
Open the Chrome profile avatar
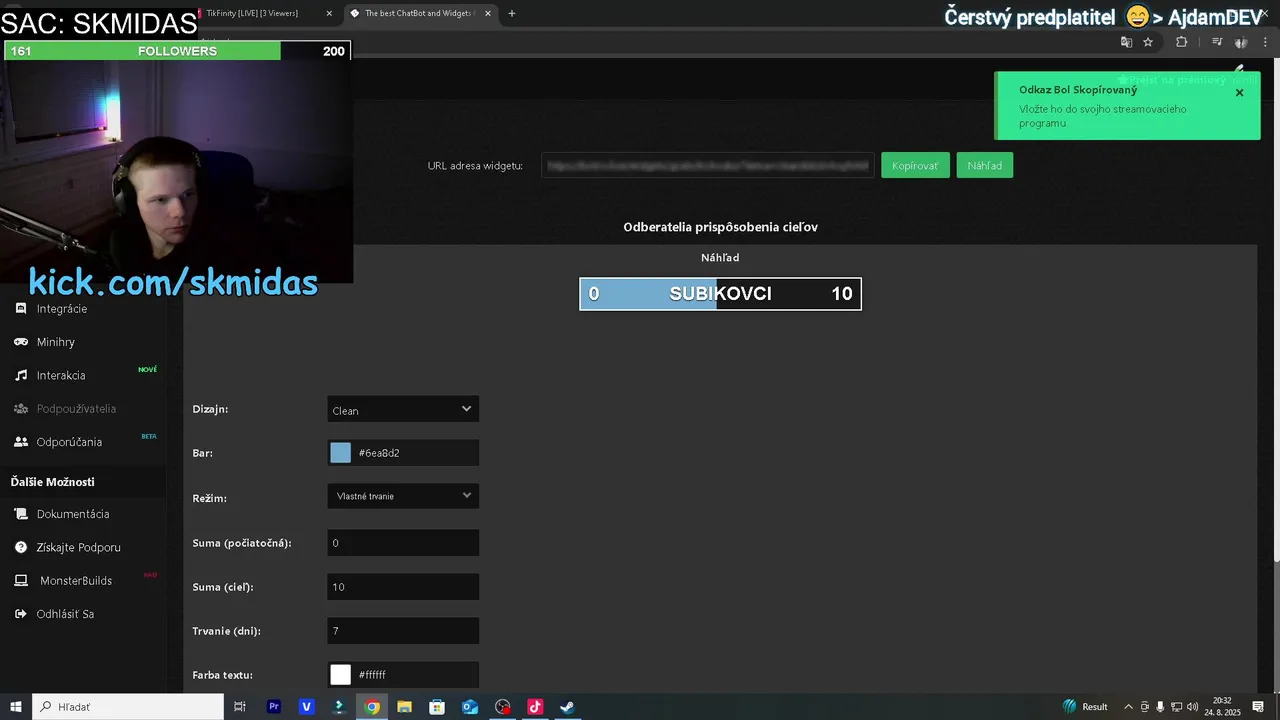point(1241,42)
